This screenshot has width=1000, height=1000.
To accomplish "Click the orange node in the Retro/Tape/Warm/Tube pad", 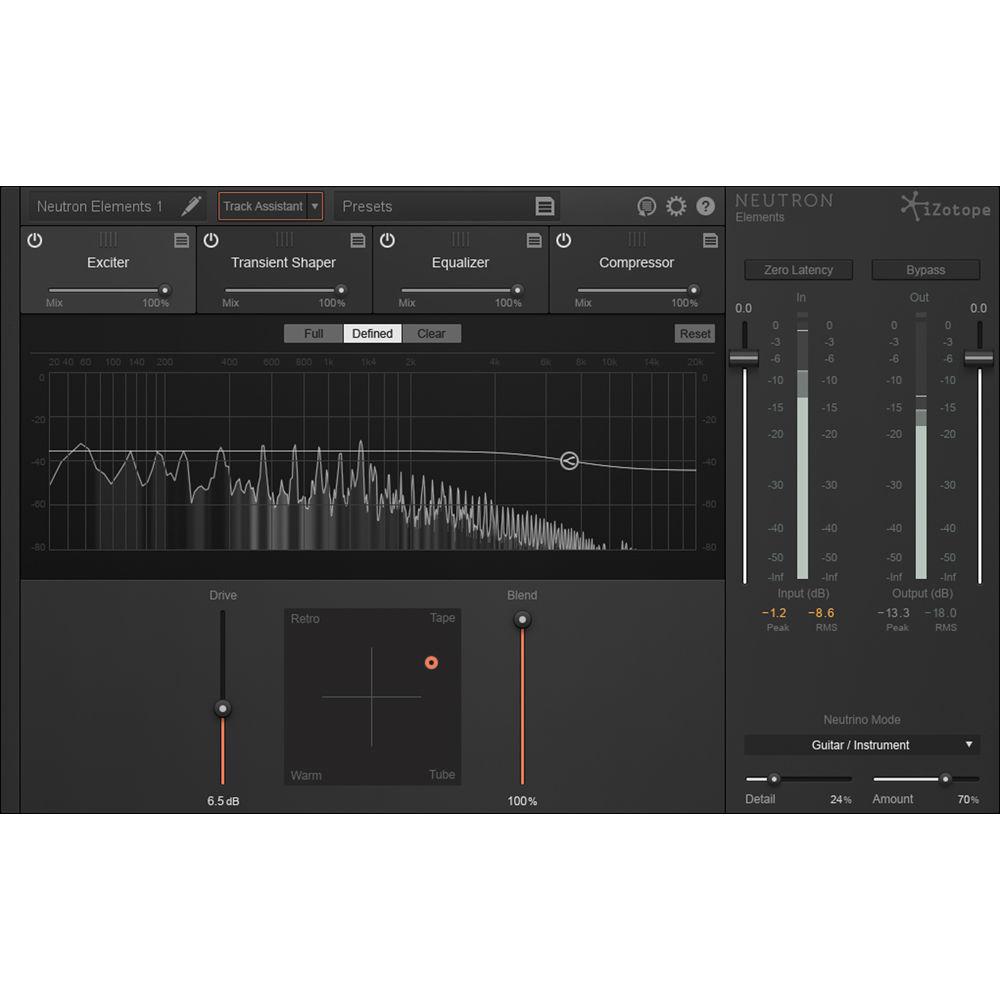I will 431,662.
